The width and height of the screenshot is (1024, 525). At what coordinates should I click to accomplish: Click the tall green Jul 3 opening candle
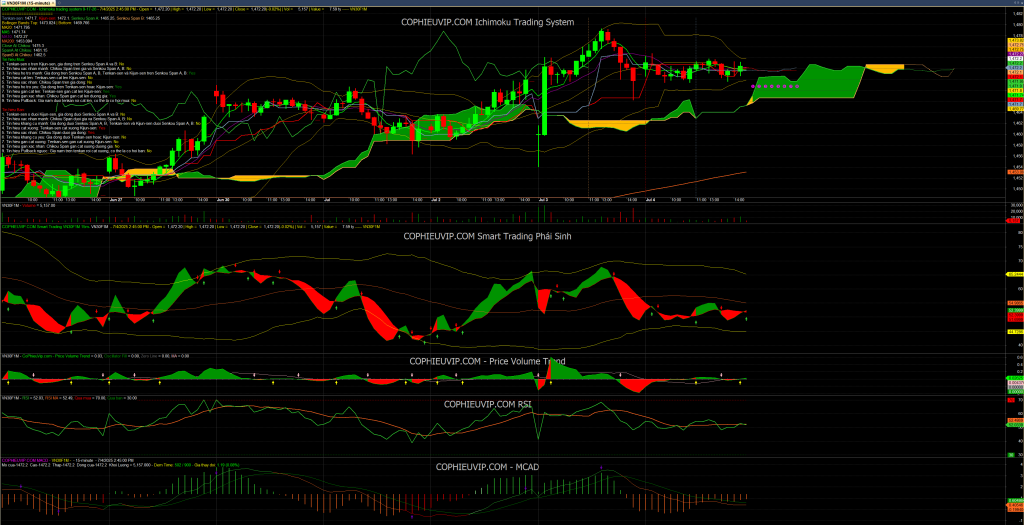[543, 99]
